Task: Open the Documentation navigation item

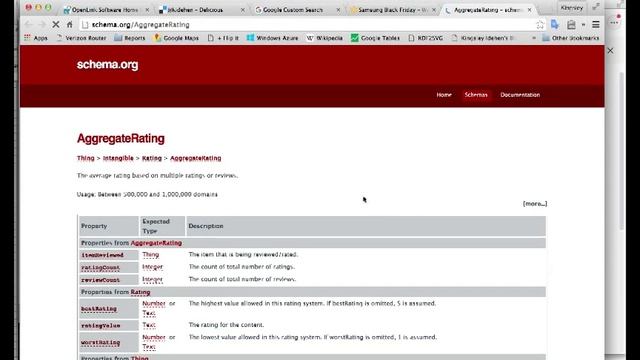Action: 520,95
